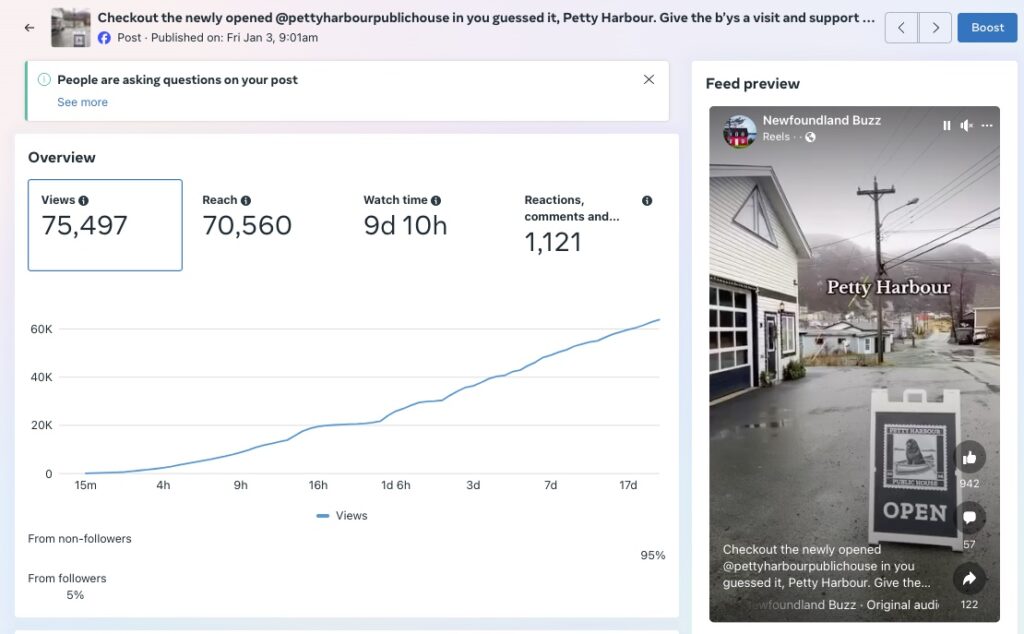Click the '60K' label on the chart's vertical axis
The height and width of the screenshot is (634, 1024).
tap(41, 329)
